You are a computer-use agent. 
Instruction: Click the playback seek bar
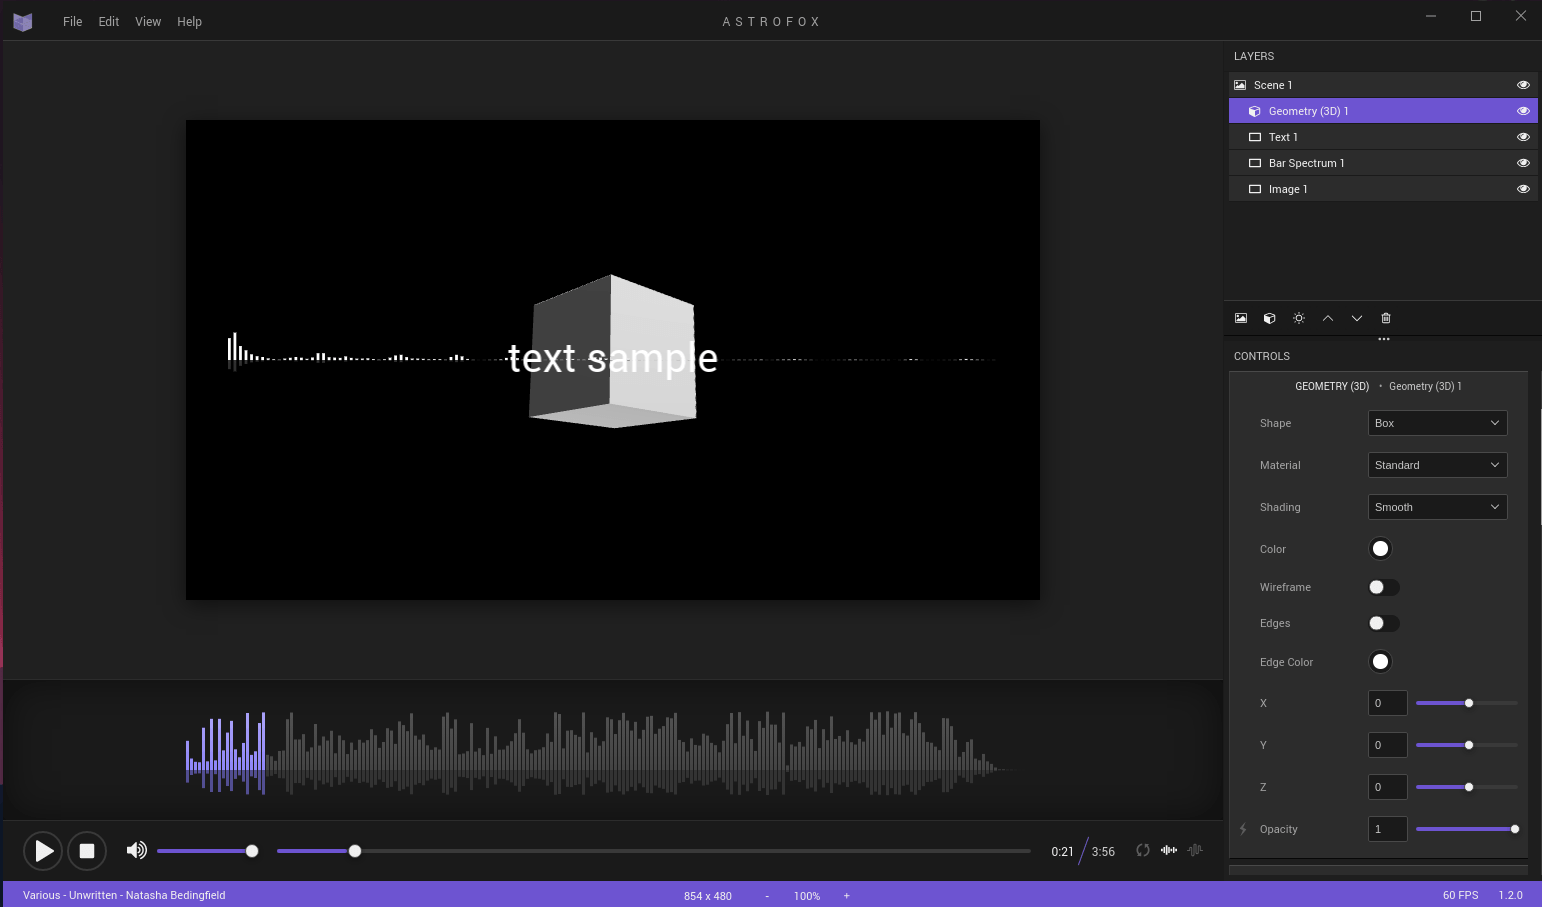click(653, 851)
